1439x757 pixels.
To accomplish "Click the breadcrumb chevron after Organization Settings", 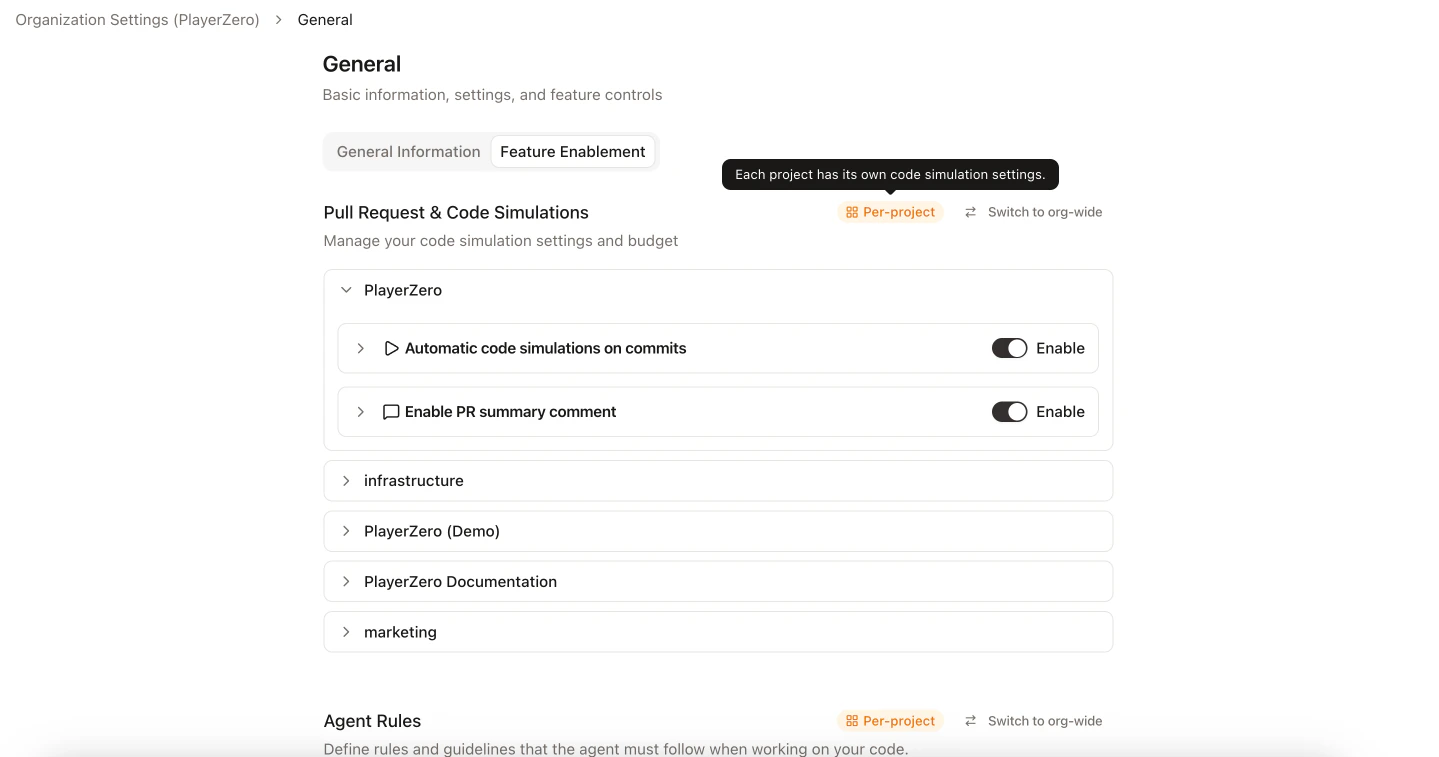I will click(278, 19).
